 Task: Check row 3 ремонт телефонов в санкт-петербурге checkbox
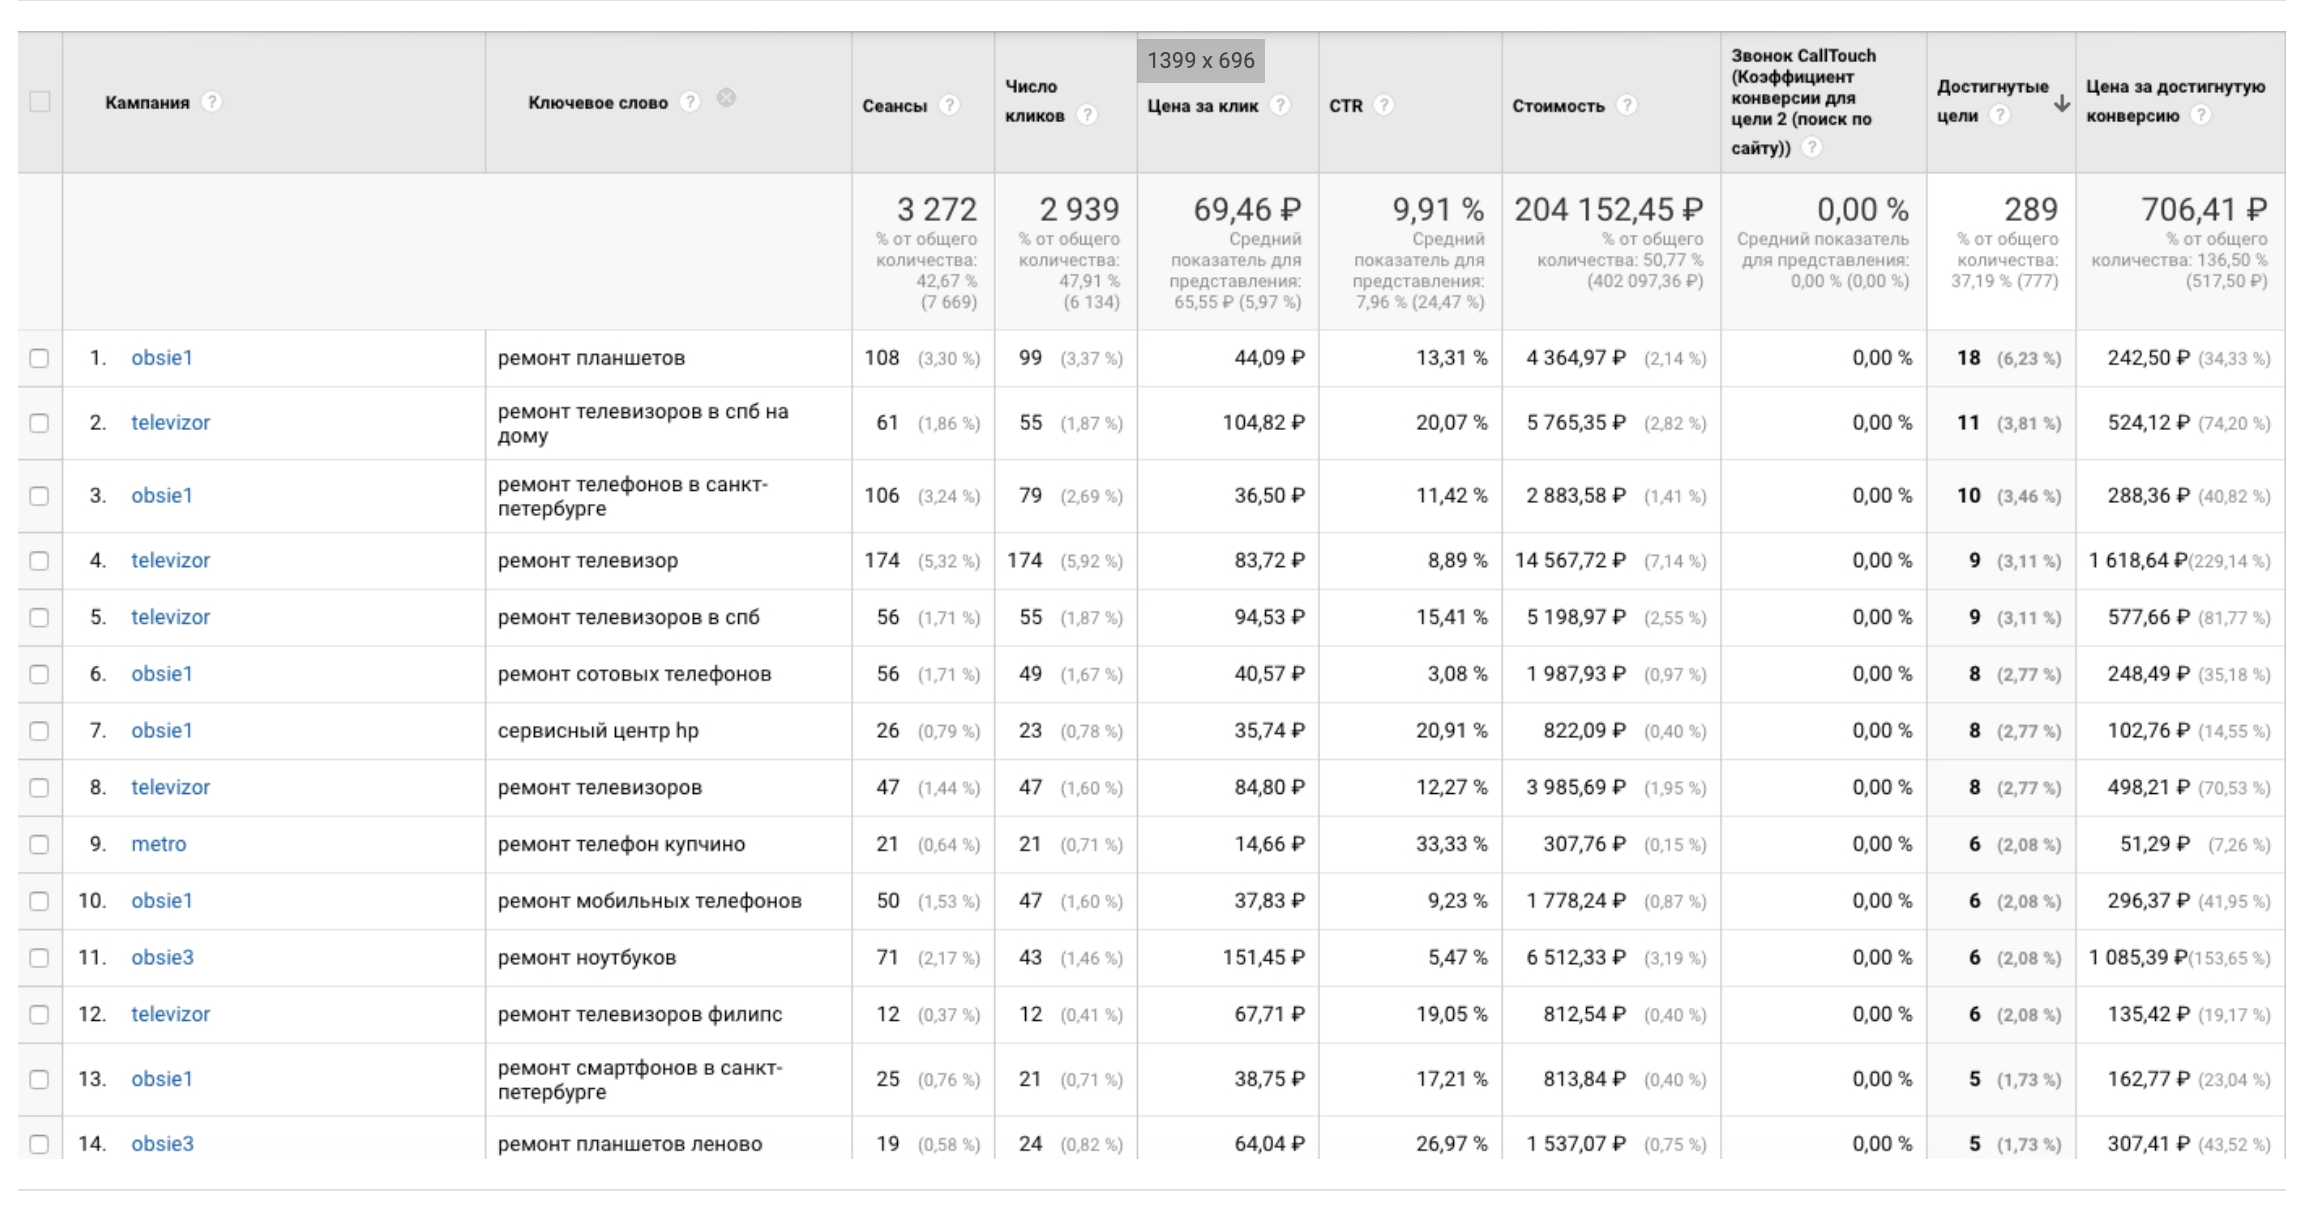39,496
